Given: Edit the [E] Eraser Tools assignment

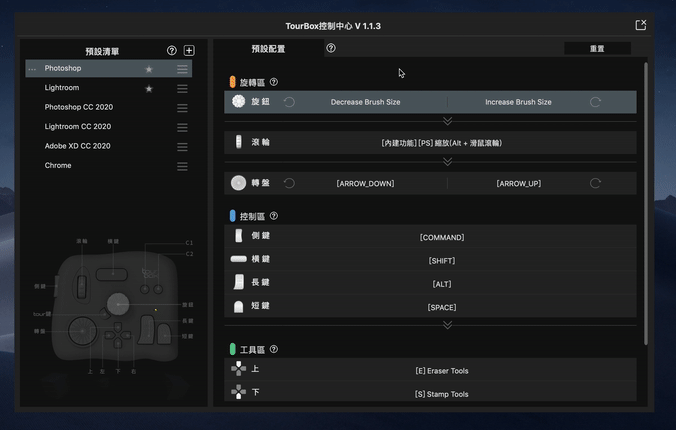Looking at the screenshot, I should 442,370.
